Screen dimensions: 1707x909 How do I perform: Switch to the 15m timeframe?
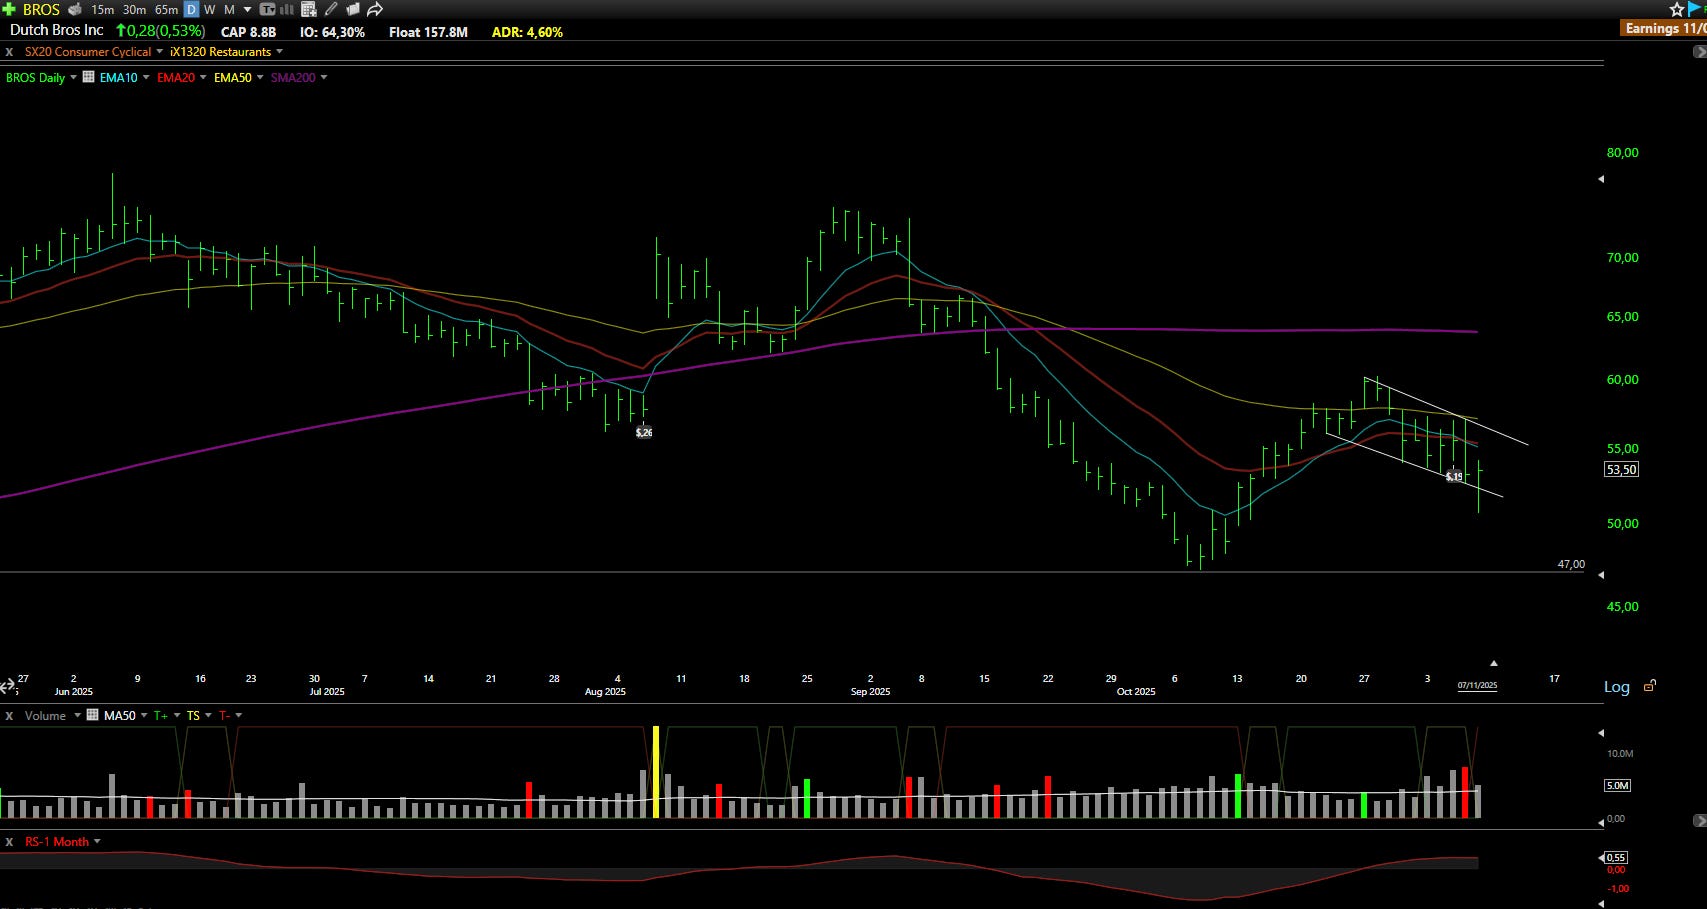pos(102,9)
